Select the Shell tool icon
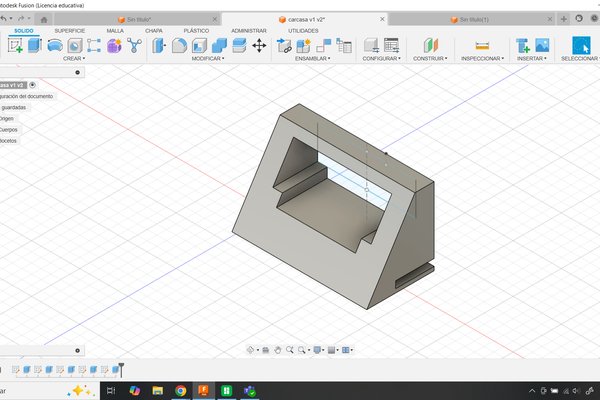The width and height of the screenshot is (600, 400). (200, 45)
